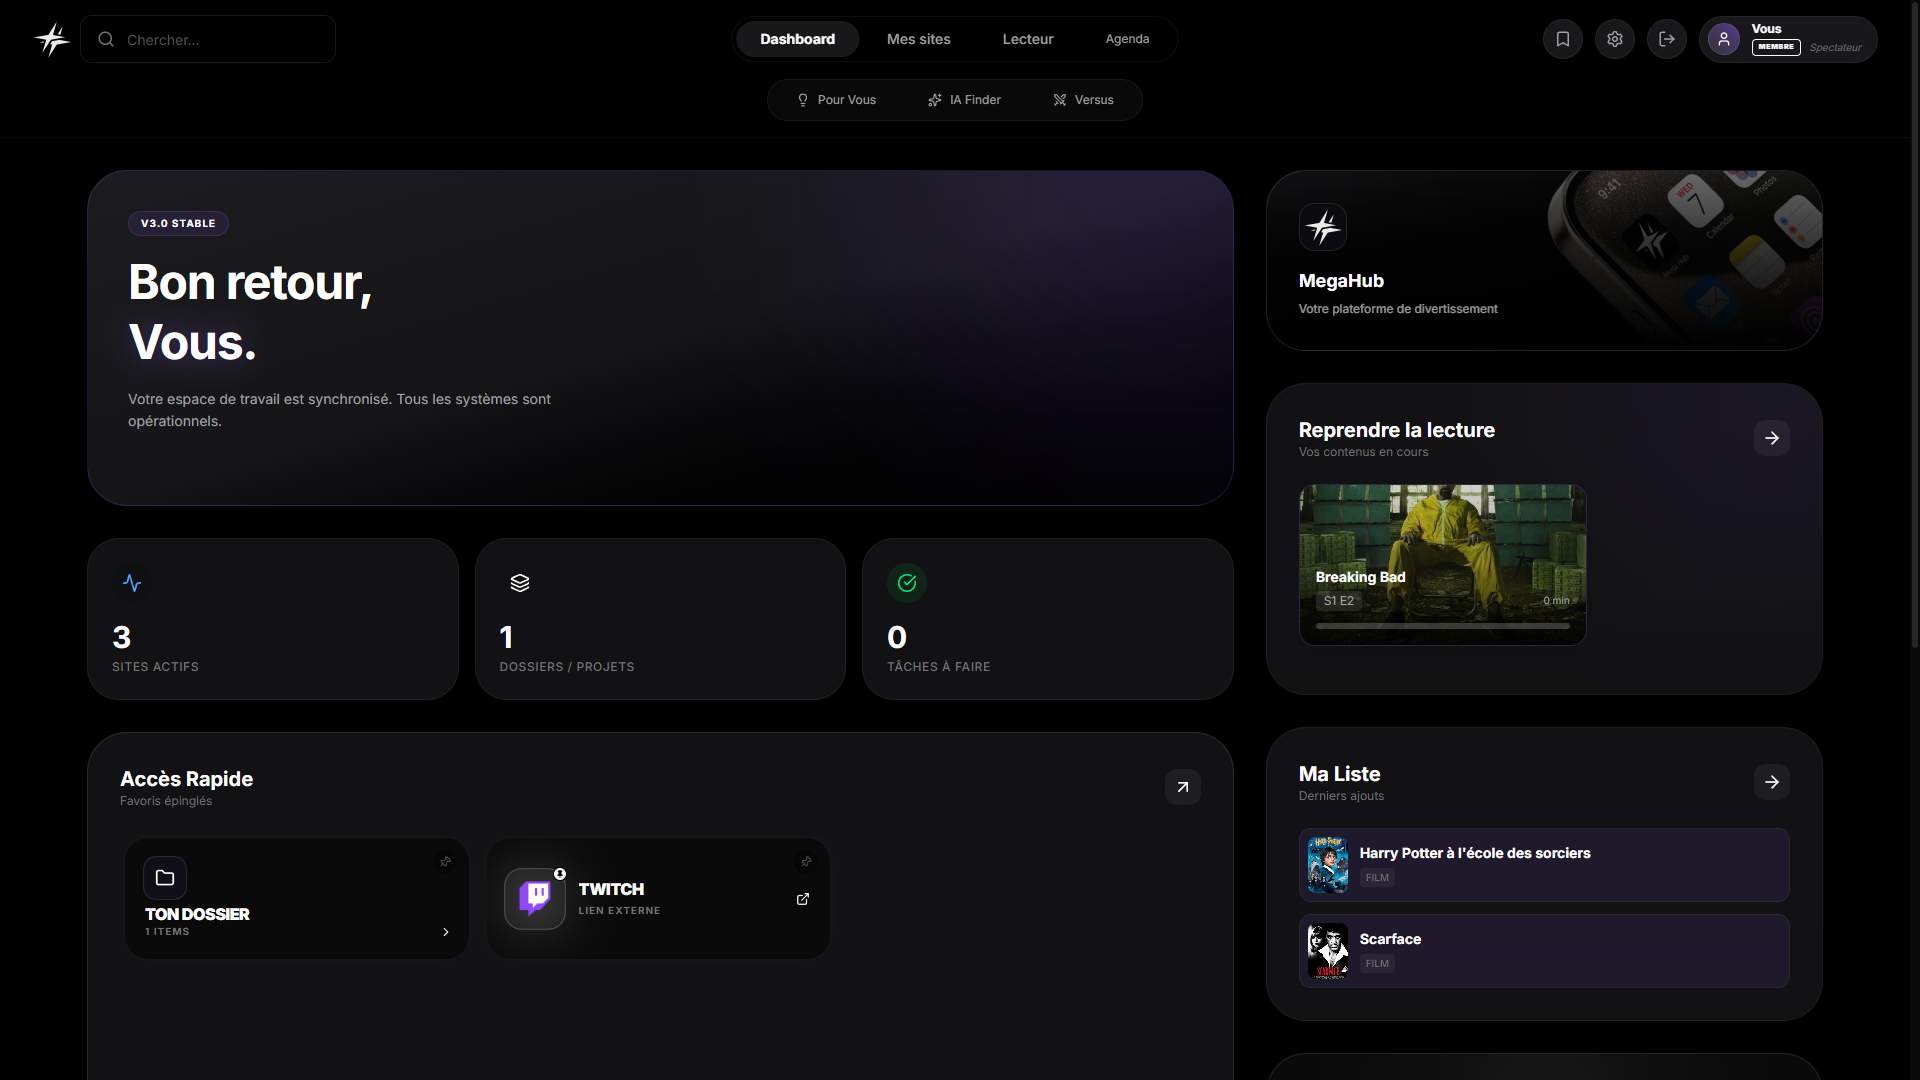Expand Reprendre la lecture arrow button

(1772, 438)
